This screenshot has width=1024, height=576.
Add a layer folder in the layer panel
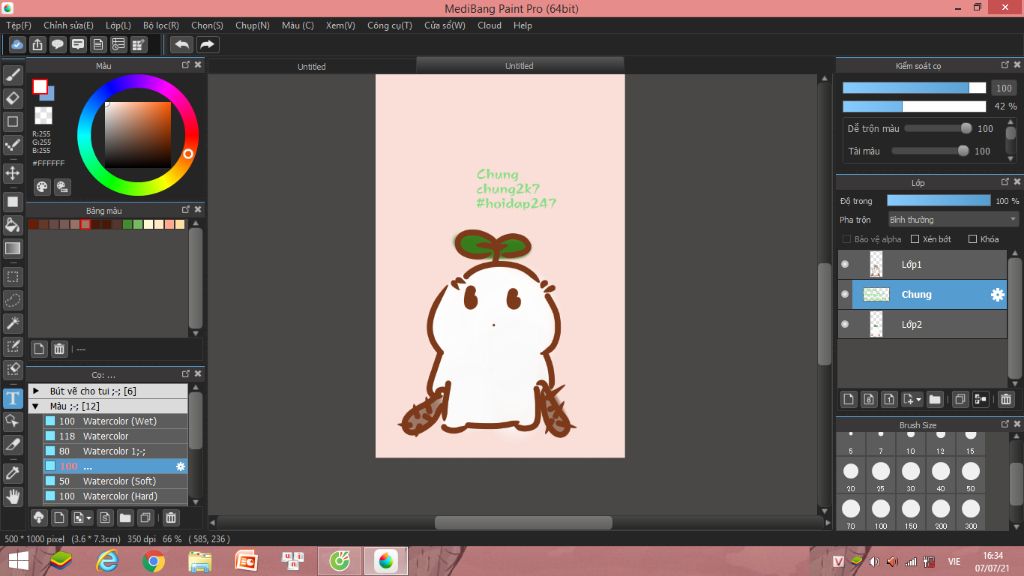coord(935,399)
